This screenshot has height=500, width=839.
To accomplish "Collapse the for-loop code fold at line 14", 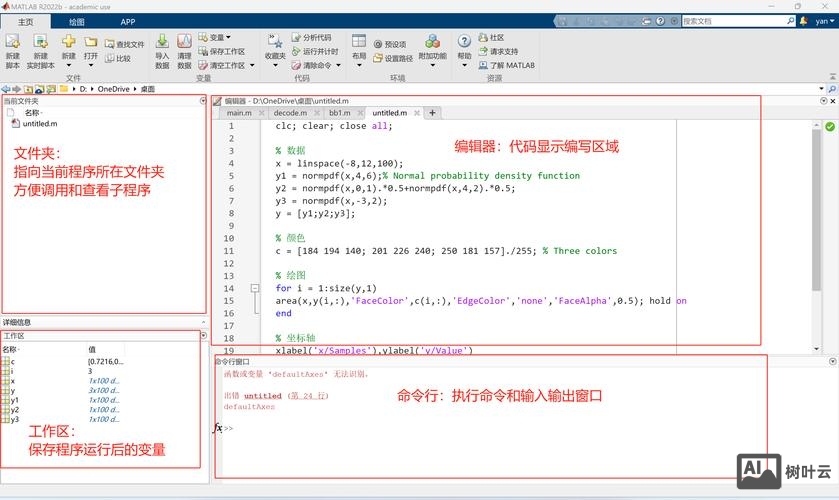I will tap(254, 288).
